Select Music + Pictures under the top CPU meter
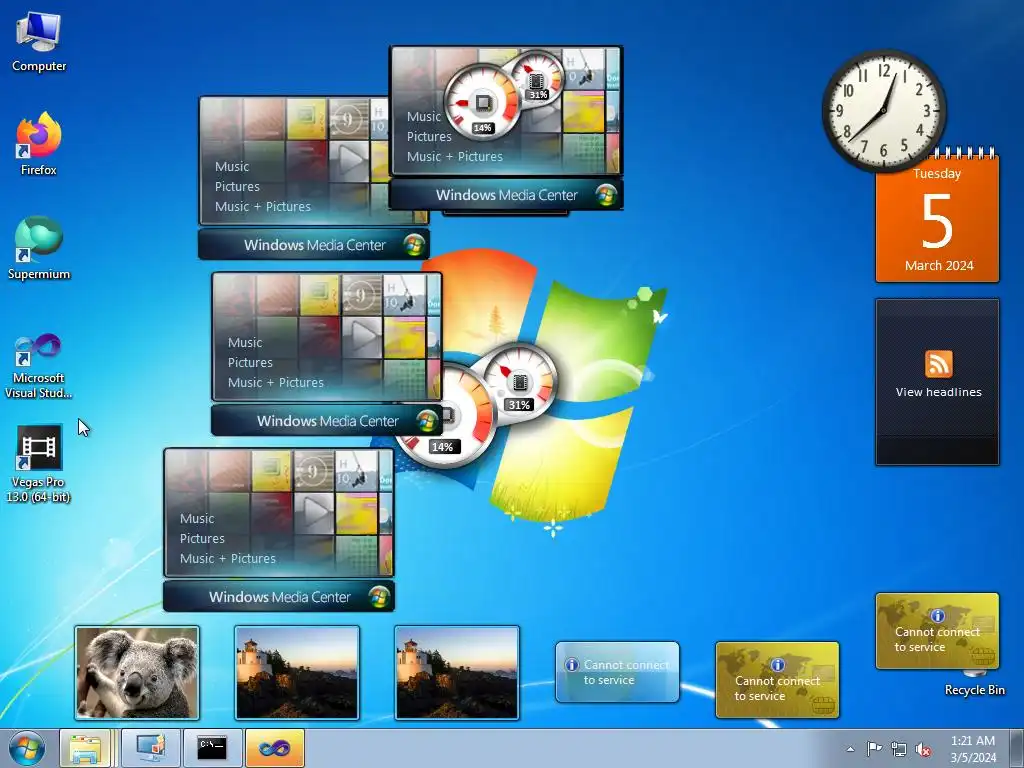Image resolution: width=1024 pixels, height=768 pixels. [455, 157]
